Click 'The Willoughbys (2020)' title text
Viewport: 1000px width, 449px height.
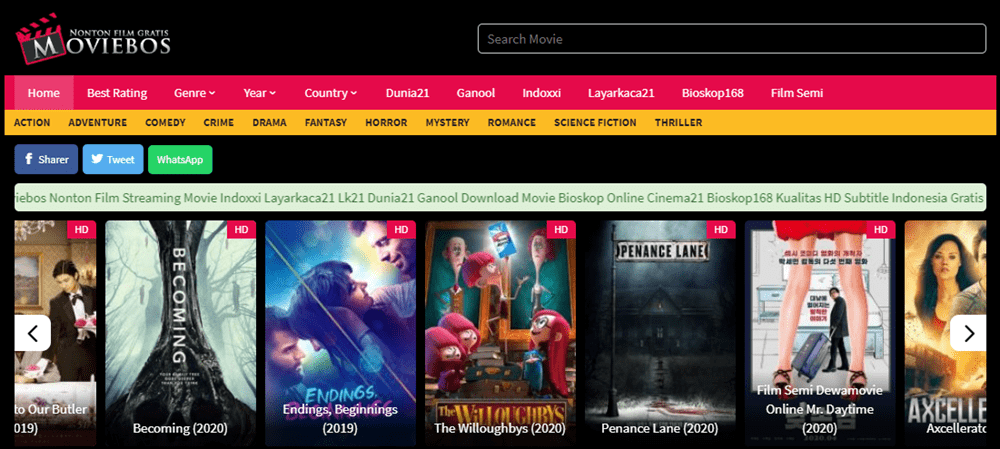pos(501,428)
